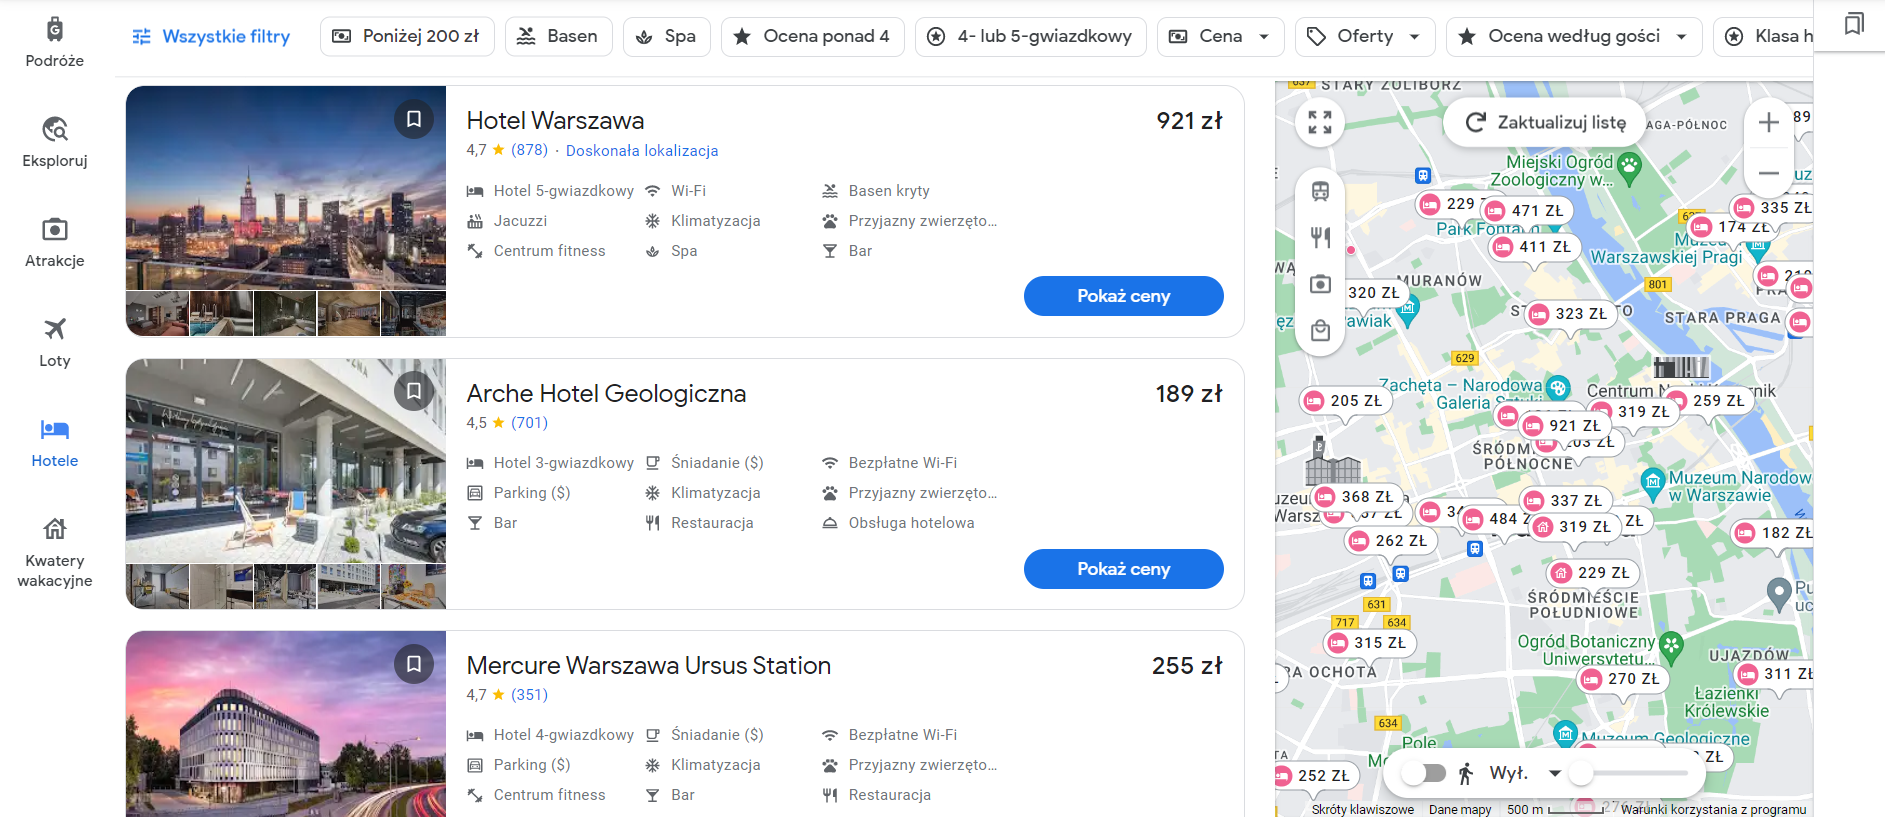Image resolution: width=1885 pixels, height=817 pixels.
Task: Open Arche Hotel Geologiczna title link
Action: pyautogui.click(x=606, y=394)
